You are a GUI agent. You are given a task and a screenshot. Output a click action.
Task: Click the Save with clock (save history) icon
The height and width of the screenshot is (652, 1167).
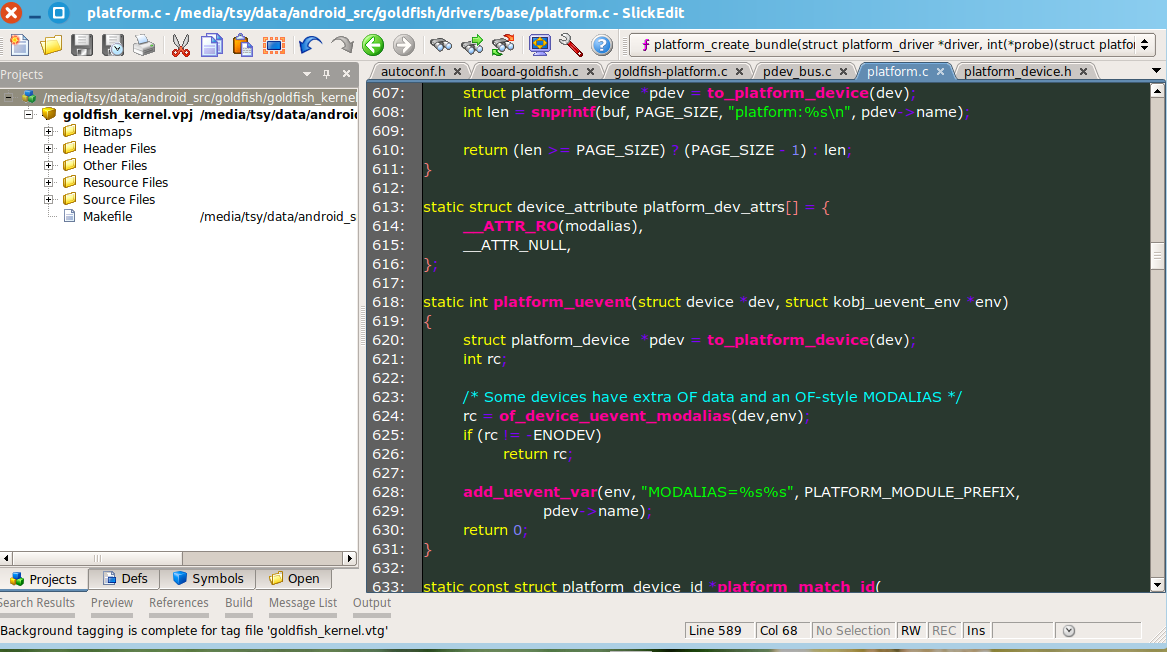tap(113, 45)
